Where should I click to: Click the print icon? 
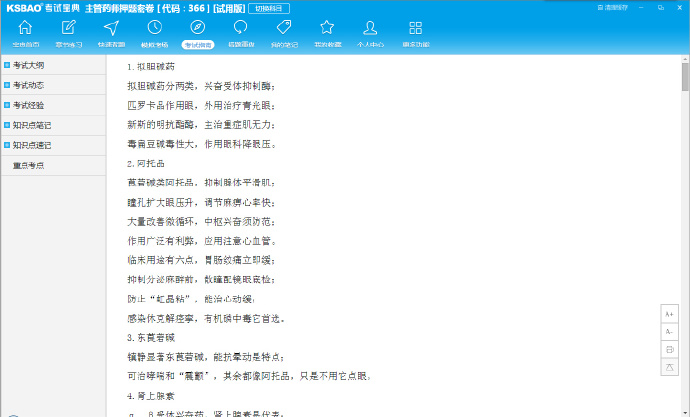(669, 349)
